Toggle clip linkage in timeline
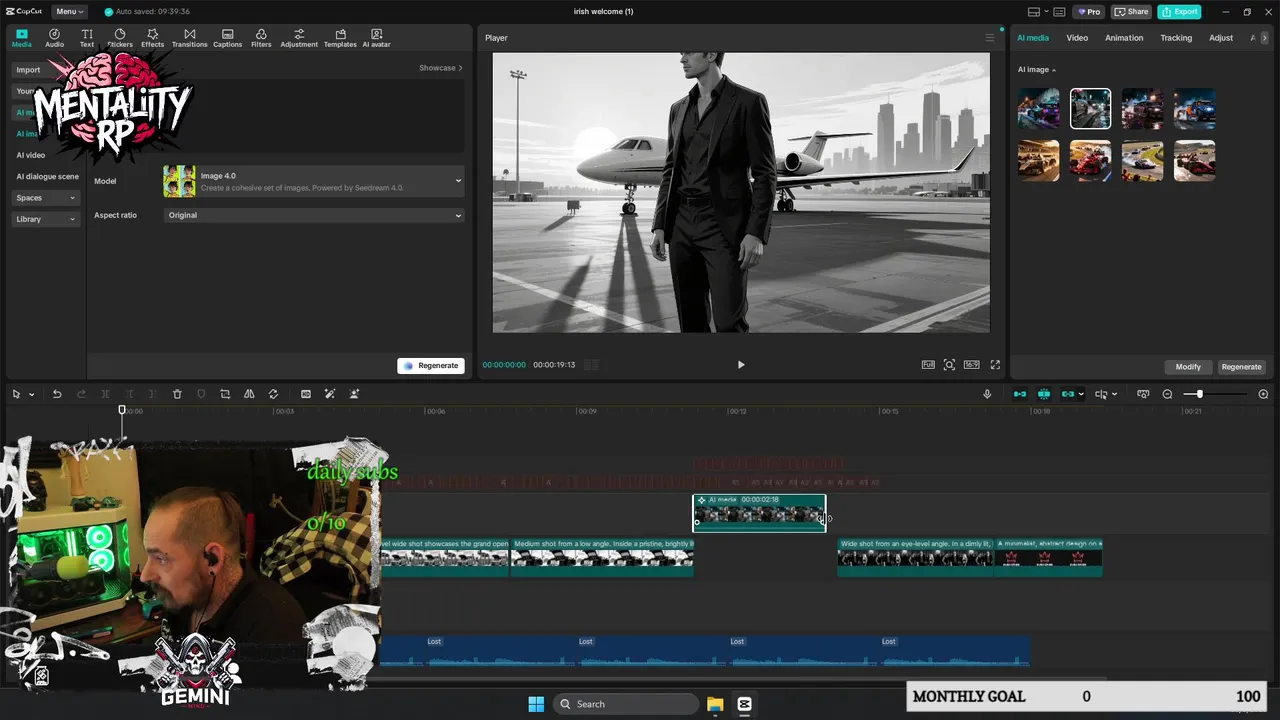 click(1068, 394)
